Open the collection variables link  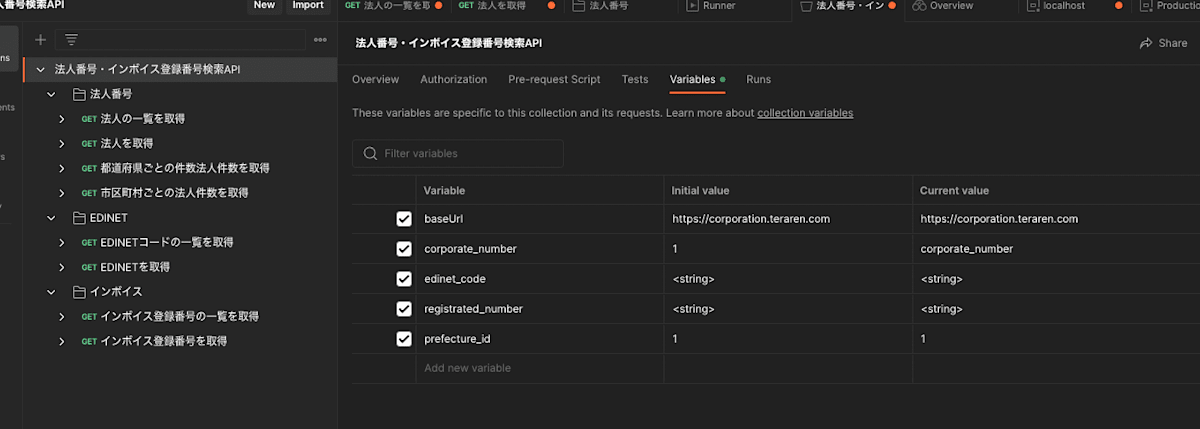[805, 113]
